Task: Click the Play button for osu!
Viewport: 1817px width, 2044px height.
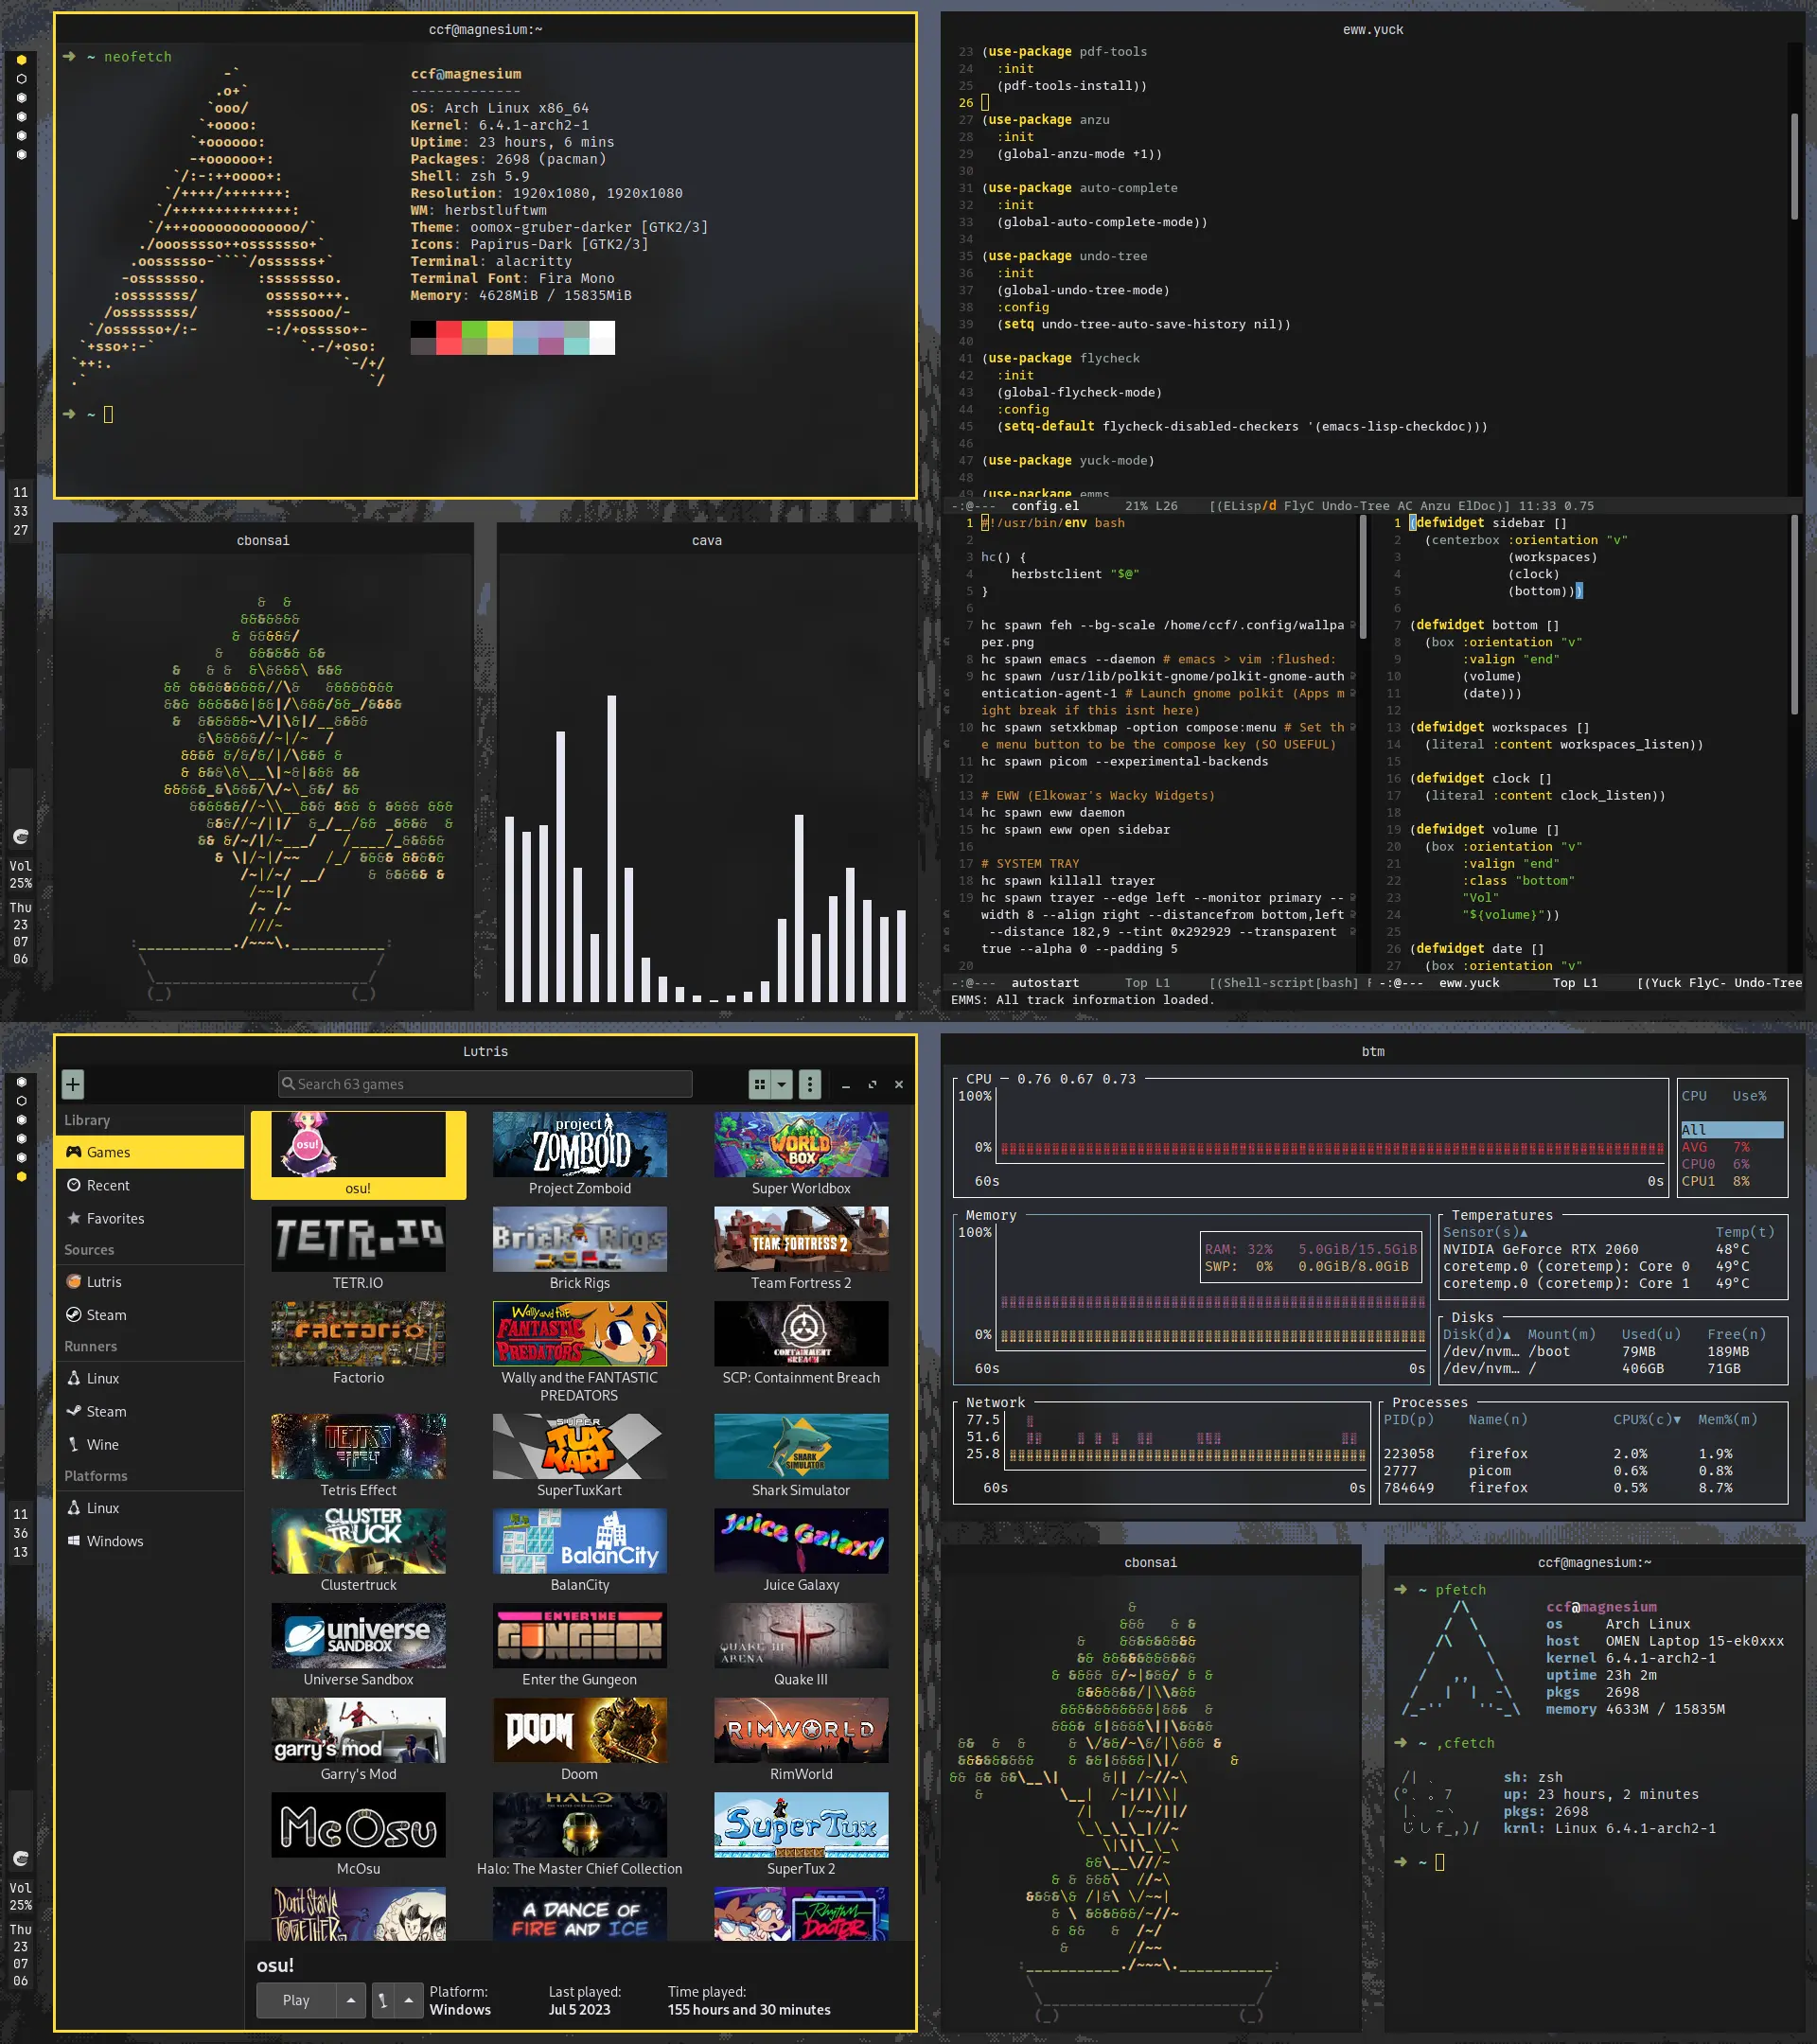Action: pos(296,2000)
